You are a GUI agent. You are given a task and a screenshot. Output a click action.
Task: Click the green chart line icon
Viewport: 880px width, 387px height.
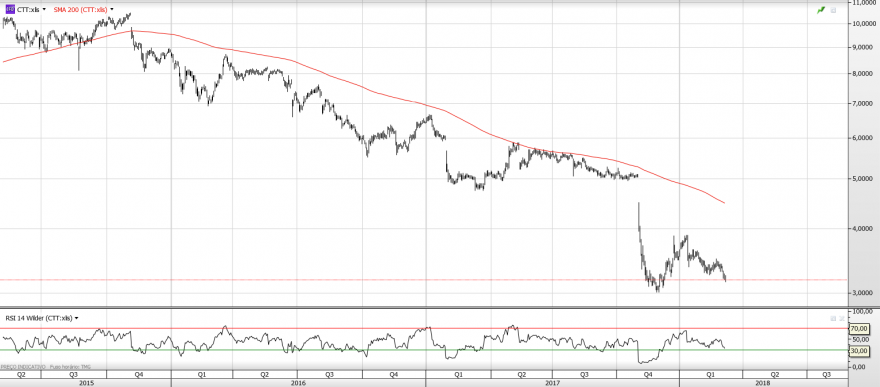(821, 10)
